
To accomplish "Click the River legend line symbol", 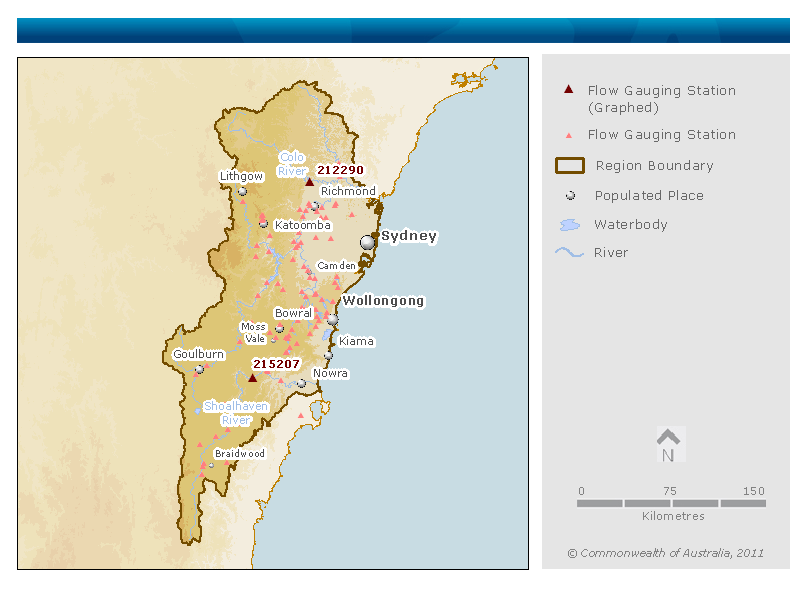I will pyautogui.click(x=568, y=253).
